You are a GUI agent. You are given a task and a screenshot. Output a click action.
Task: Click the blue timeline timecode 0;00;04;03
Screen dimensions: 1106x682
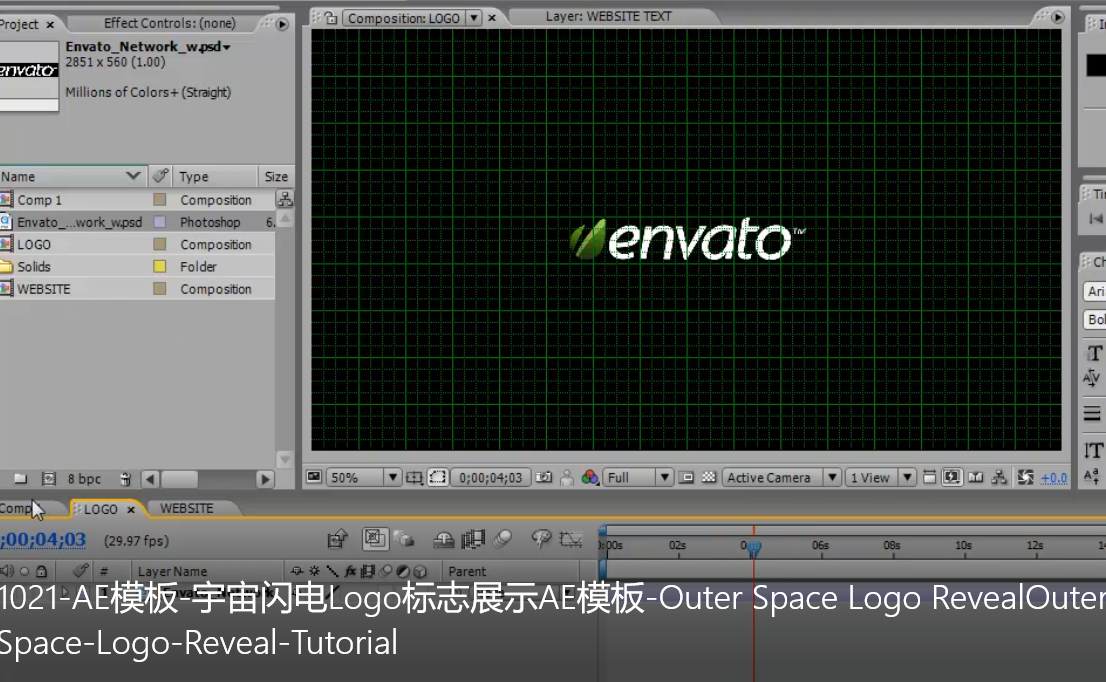43,540
